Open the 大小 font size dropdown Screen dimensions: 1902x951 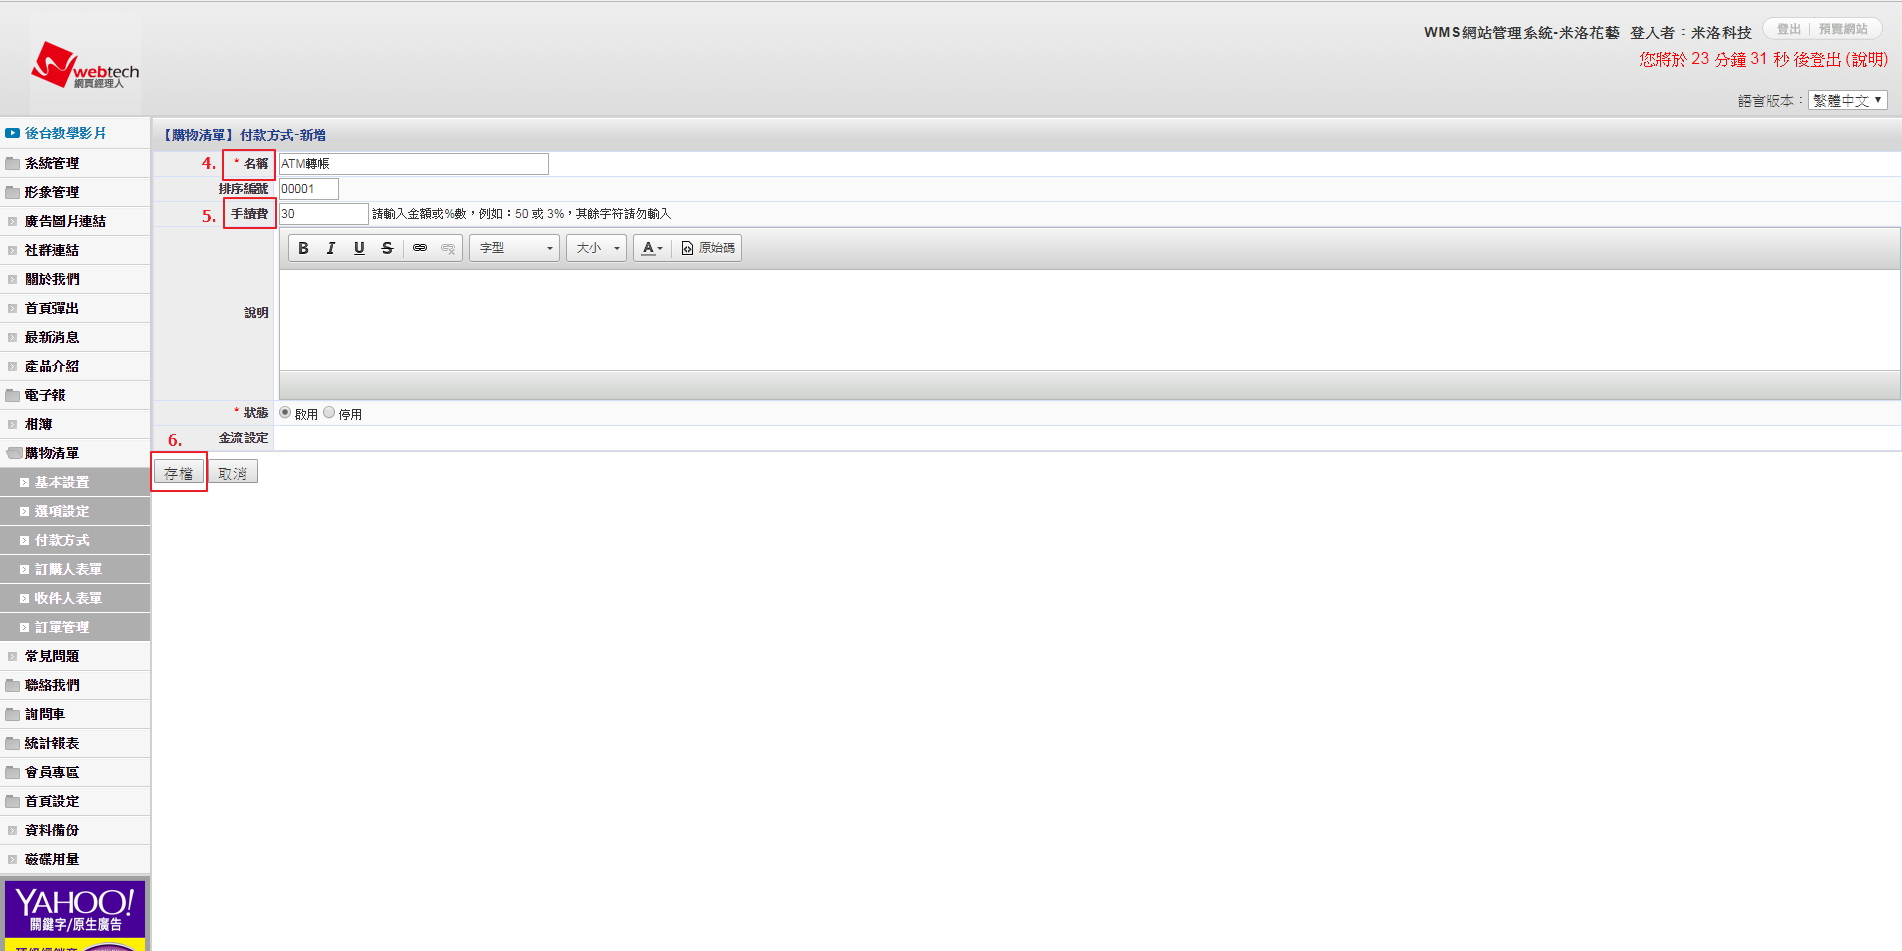coord(597,248)
